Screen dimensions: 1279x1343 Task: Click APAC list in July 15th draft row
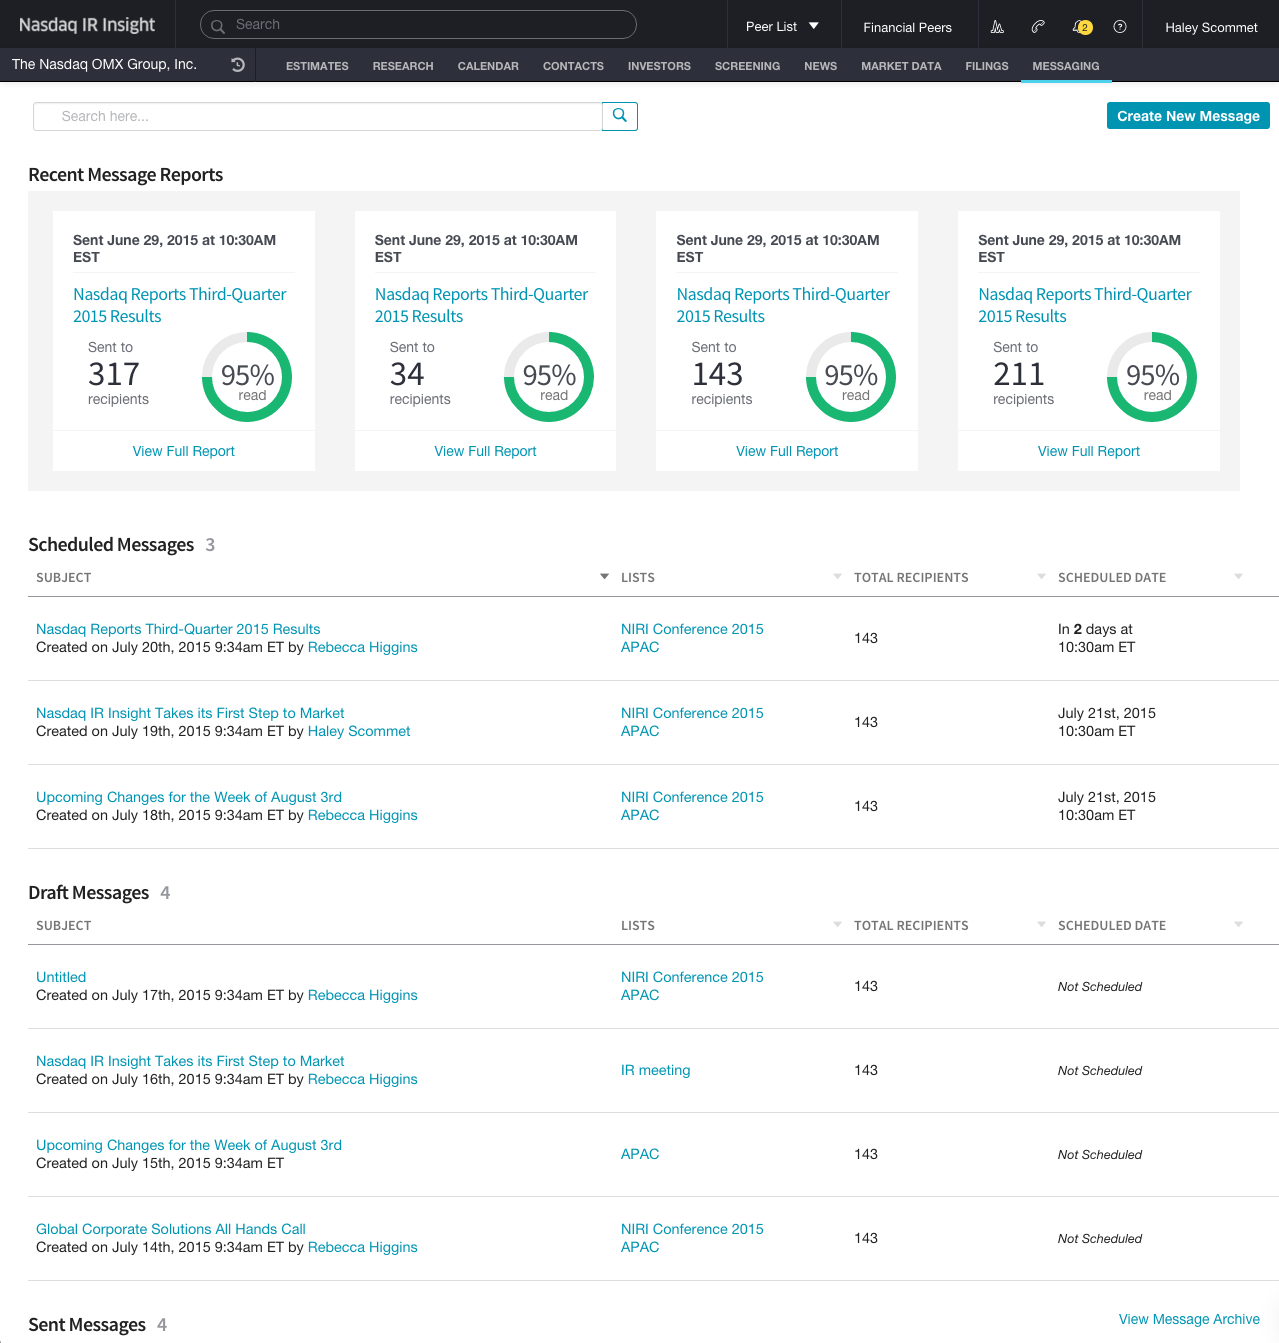point(640,1154)
